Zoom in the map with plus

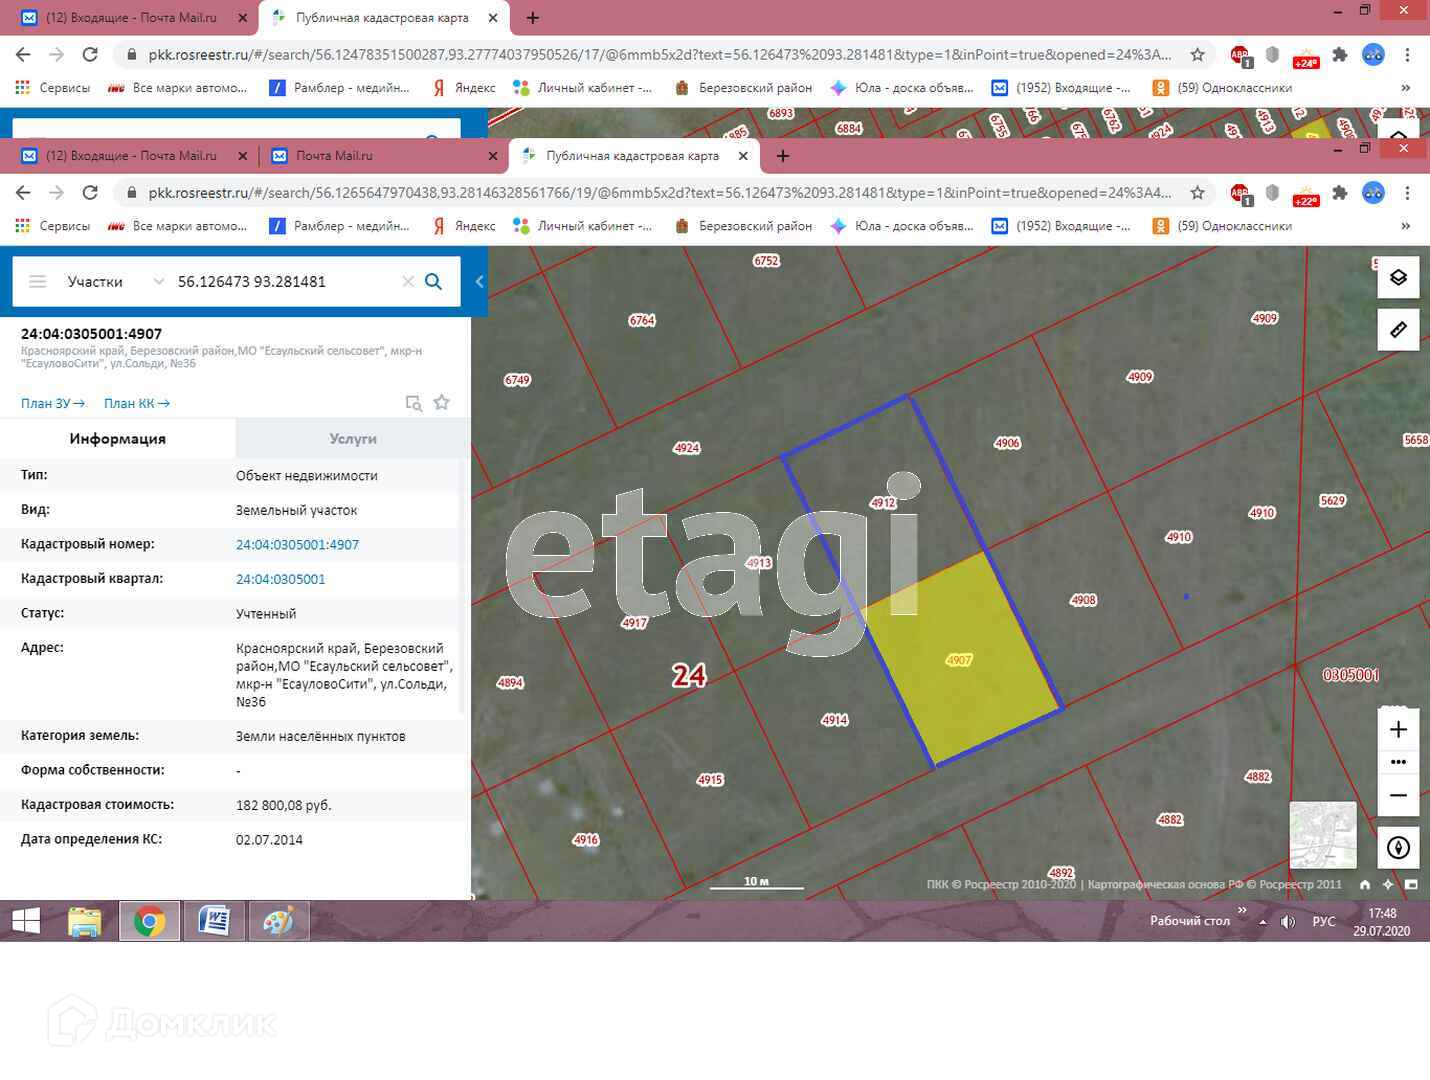coord(1398,730)
